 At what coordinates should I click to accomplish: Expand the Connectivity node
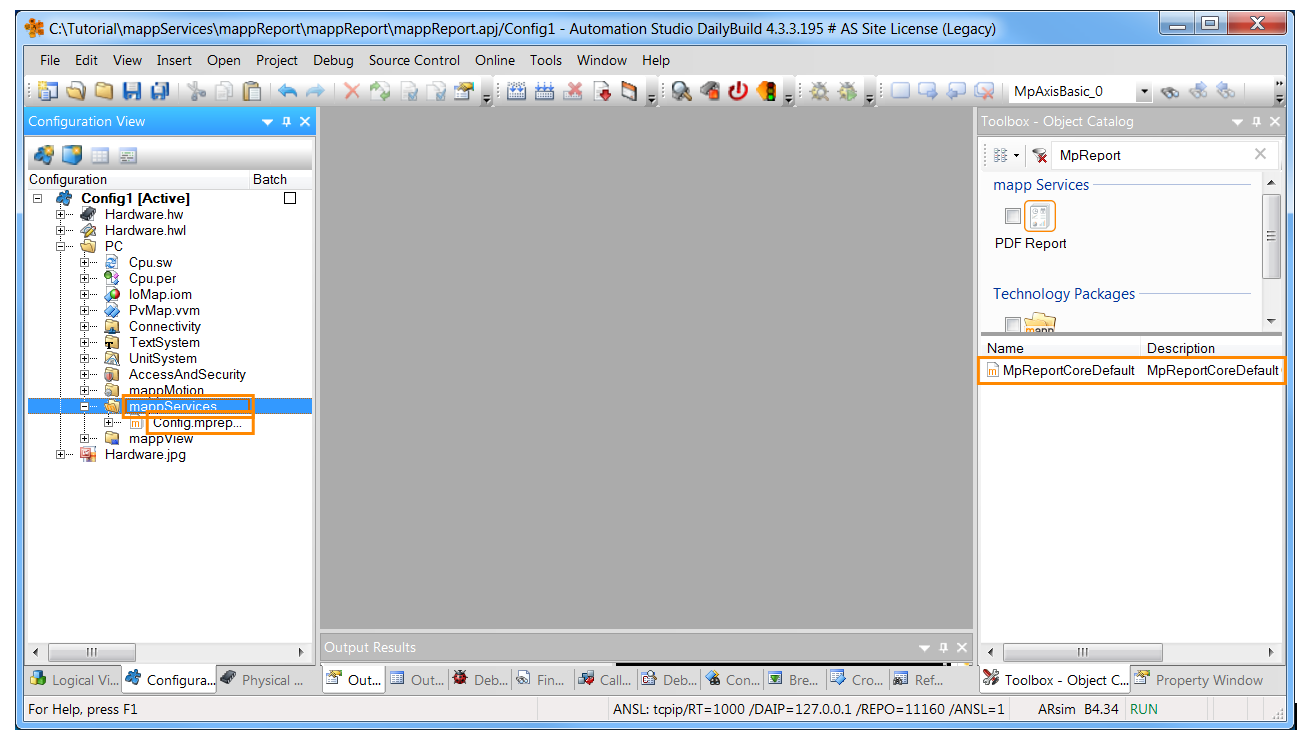(86, 326)
